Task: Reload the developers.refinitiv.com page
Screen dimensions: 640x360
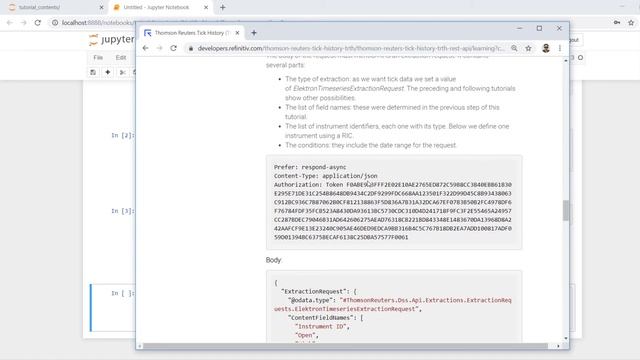Action: [173, 48]
